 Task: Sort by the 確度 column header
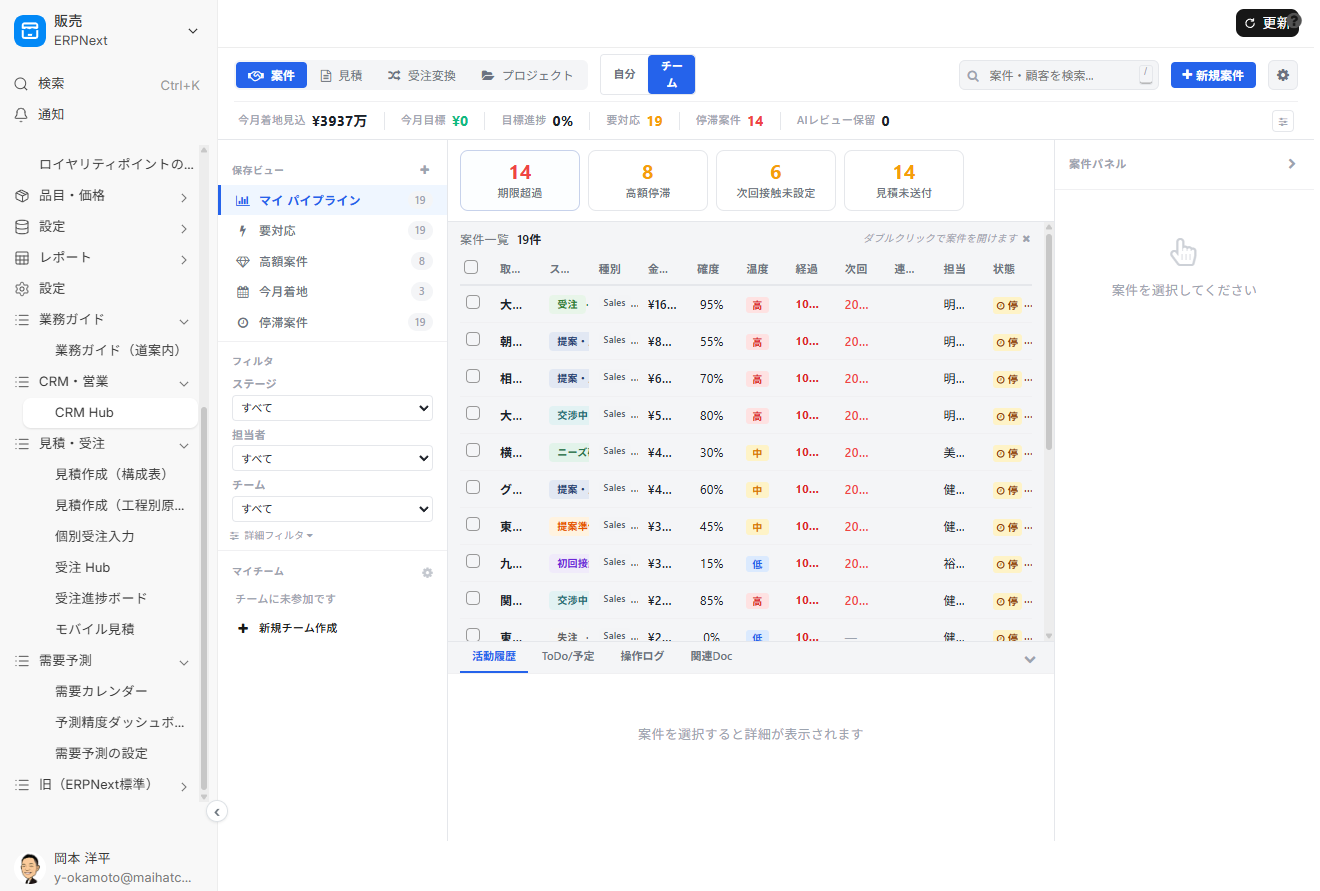708,269
